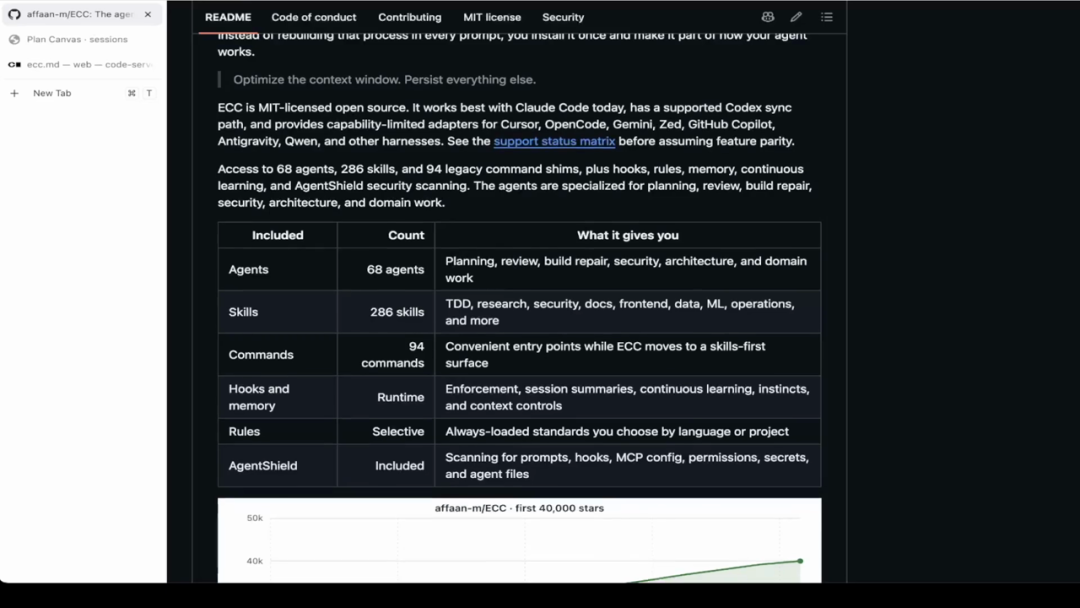Click the Hooks and memory cell

(x=278, y=398)
